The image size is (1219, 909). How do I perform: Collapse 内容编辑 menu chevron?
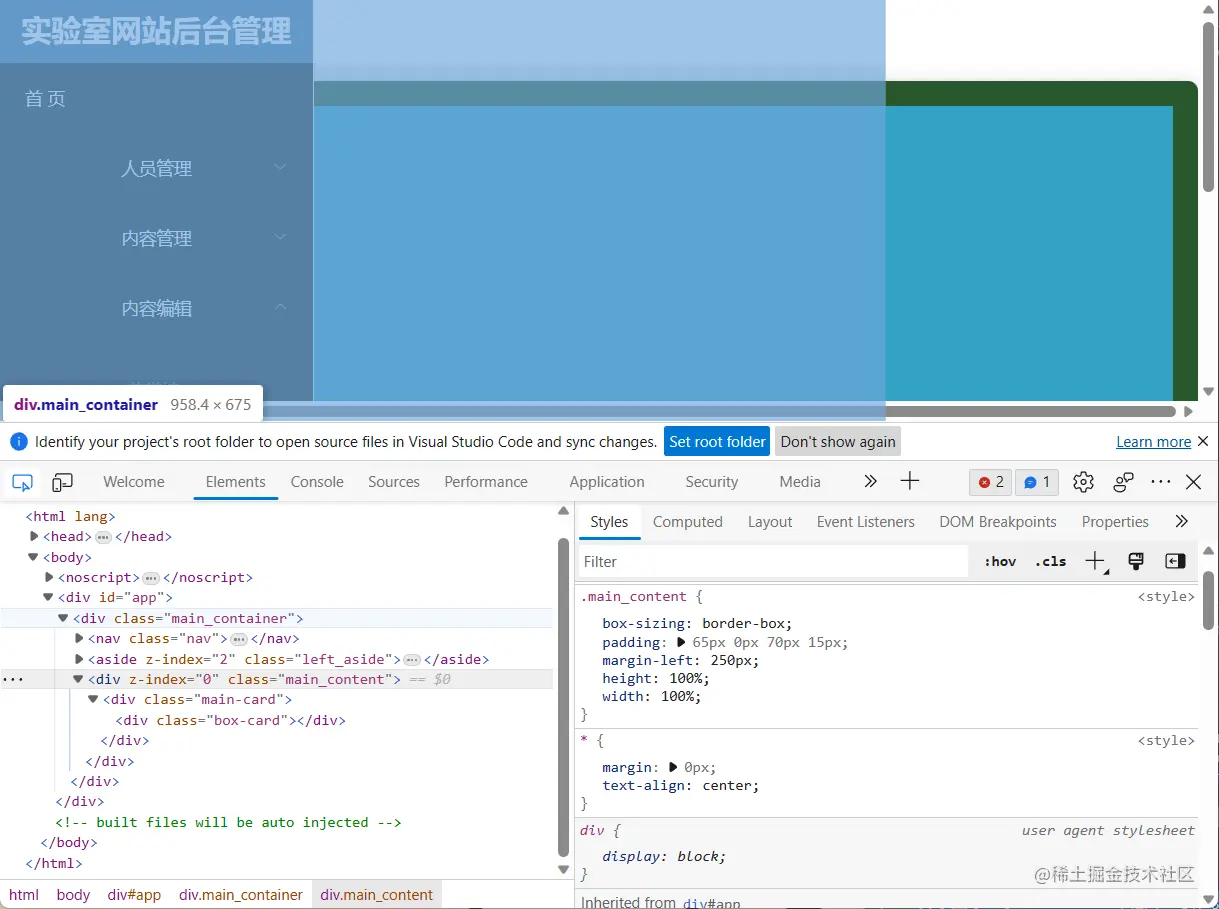point(281,307)
